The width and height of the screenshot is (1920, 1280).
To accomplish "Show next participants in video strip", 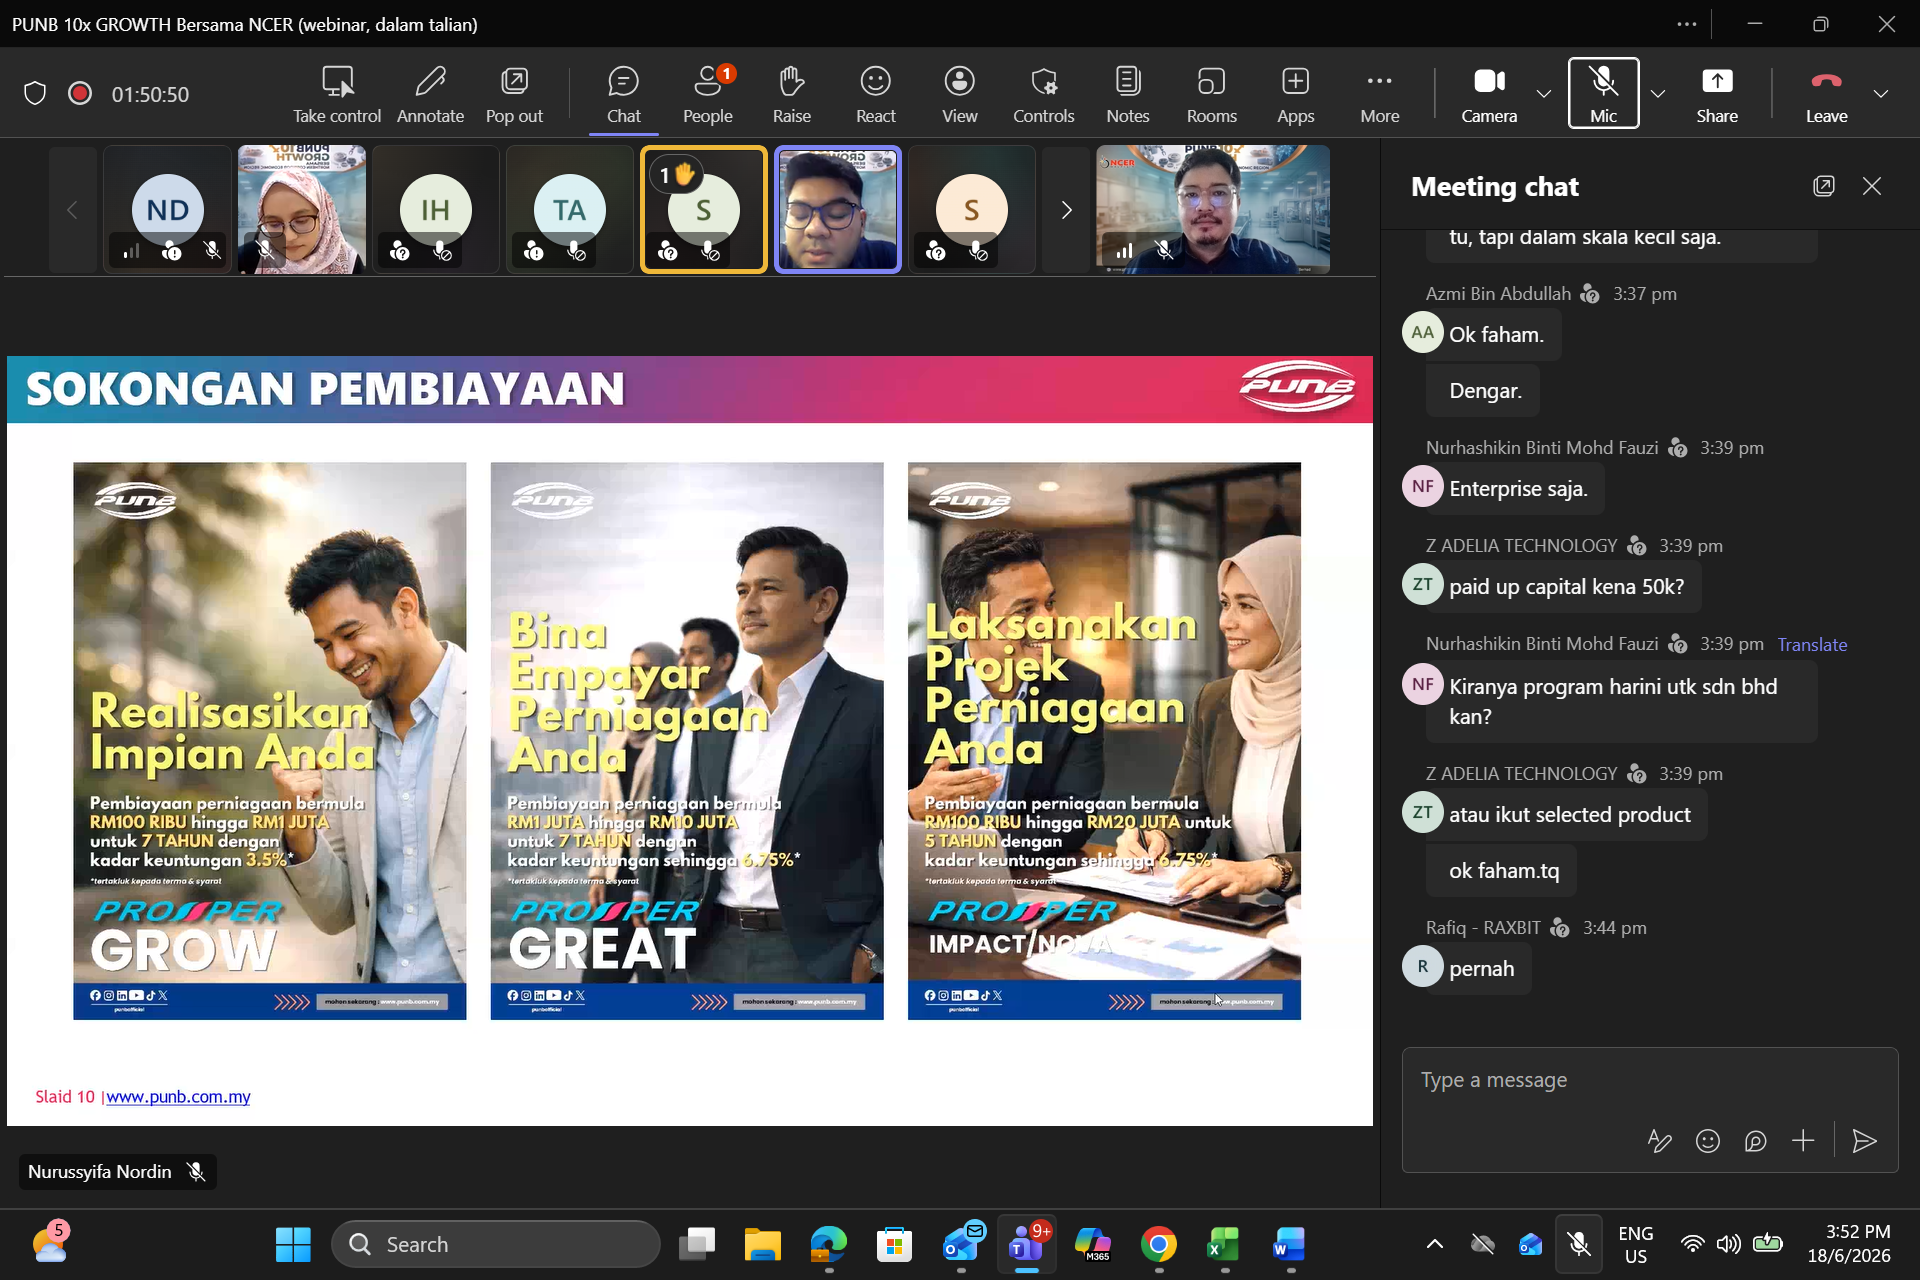I will click(1066, 210).
